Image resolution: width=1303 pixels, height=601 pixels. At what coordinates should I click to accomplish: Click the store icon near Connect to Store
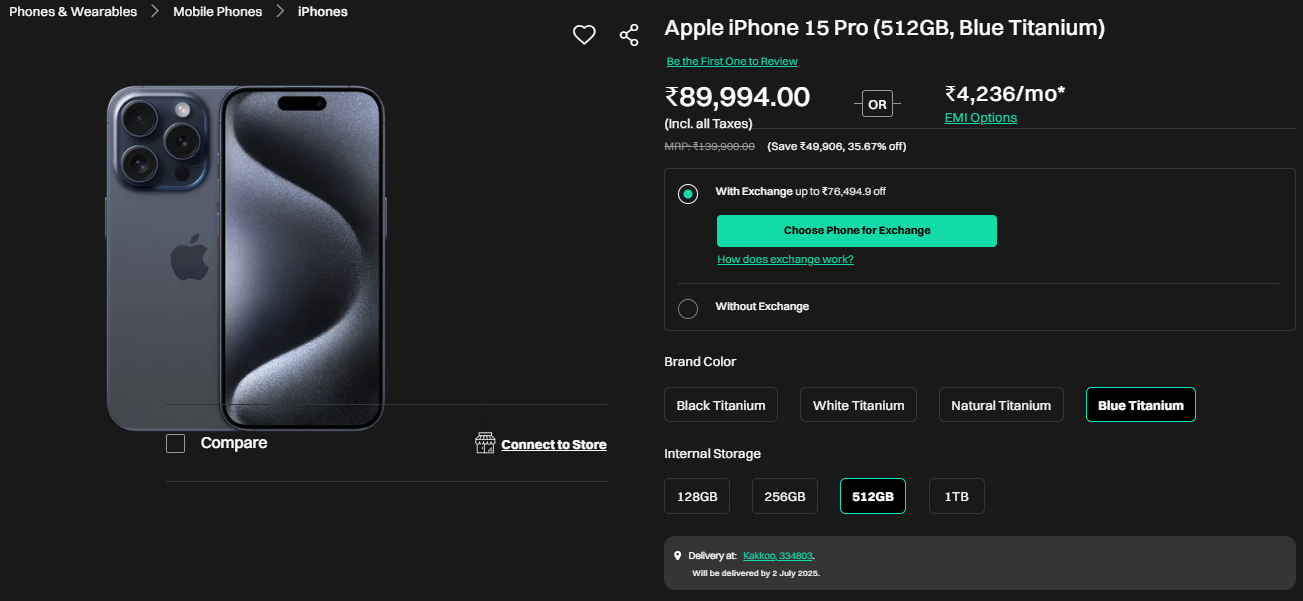[485, 443]
